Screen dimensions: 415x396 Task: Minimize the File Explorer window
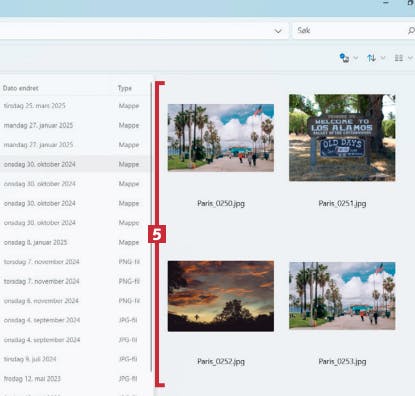[386, 3]
